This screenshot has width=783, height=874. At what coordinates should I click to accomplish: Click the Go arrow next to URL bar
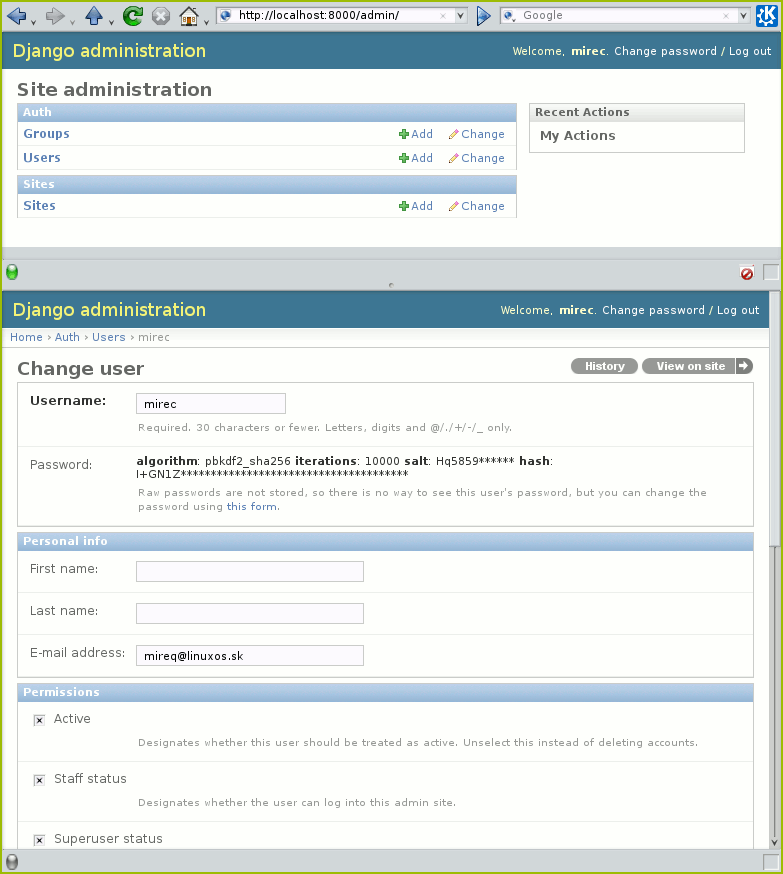[x=483, y=16]
